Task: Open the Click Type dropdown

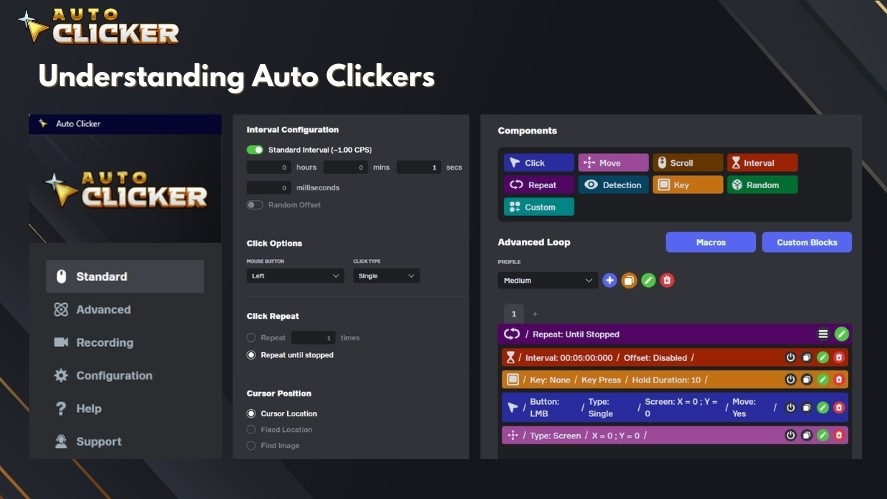Action: tap(386, 276)
